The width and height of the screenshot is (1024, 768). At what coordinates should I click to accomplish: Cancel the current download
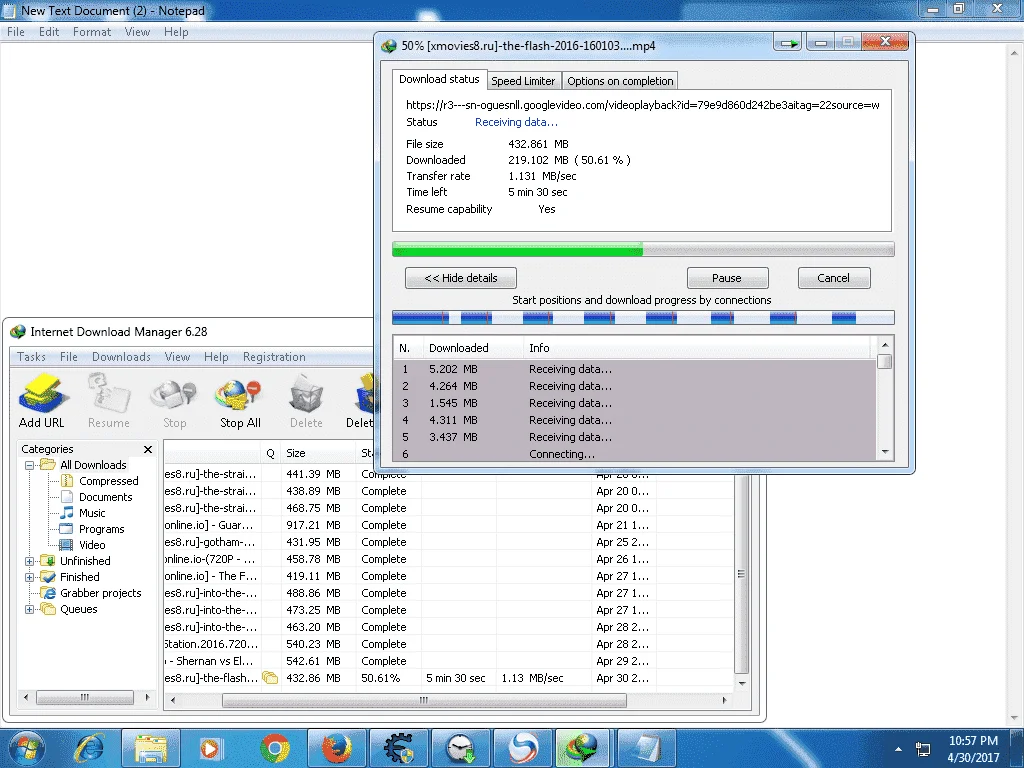833,278
